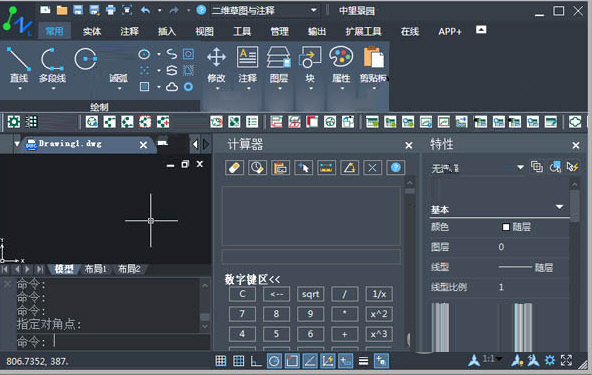Viewport: 592px width, 375px height.
Task: Switch to the 扩展工具 ribbon tab
Action: 363,31
